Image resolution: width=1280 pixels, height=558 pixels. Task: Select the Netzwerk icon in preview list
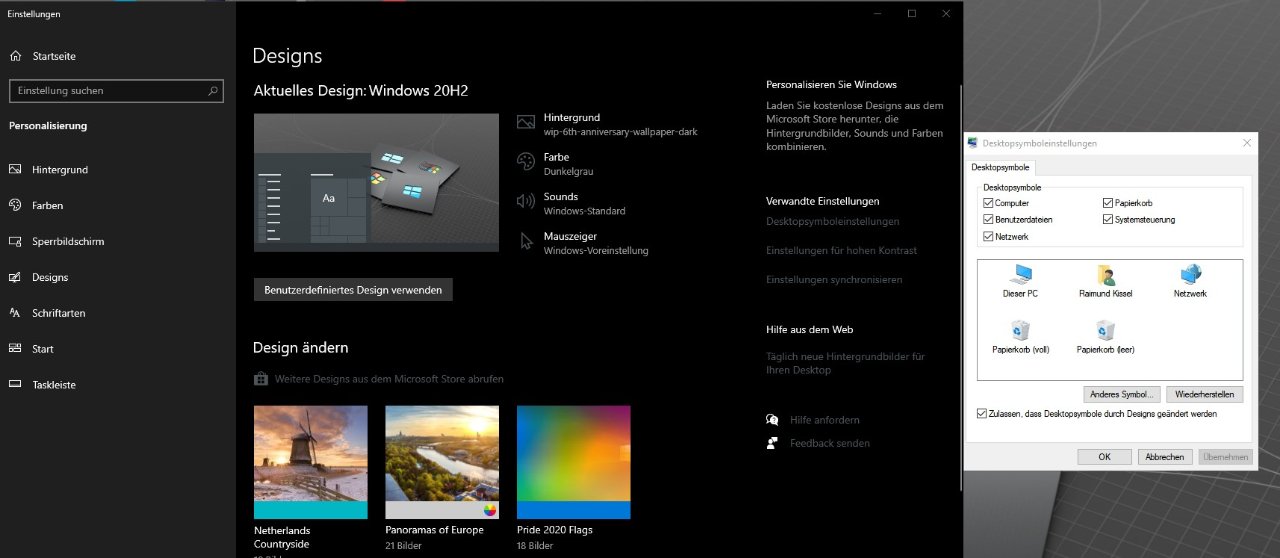[1190, 275]
